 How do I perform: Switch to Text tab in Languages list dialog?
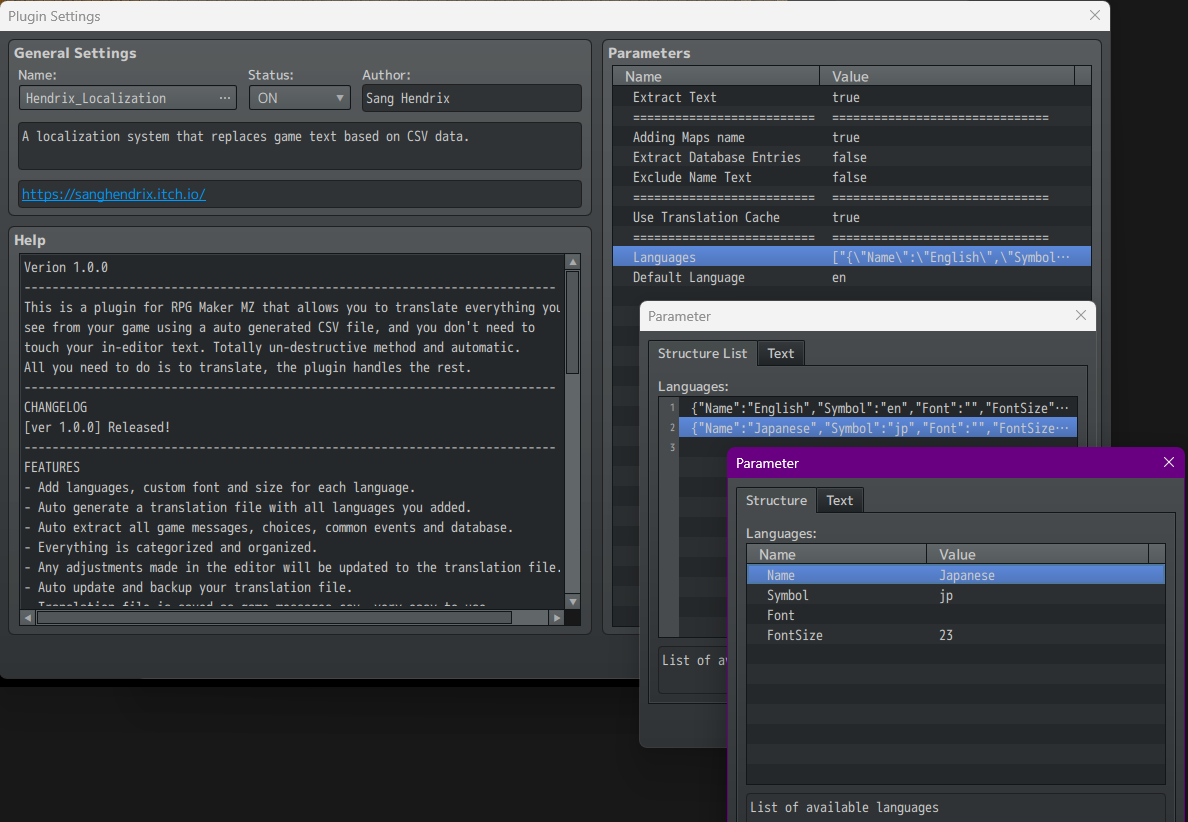point(780,353)
